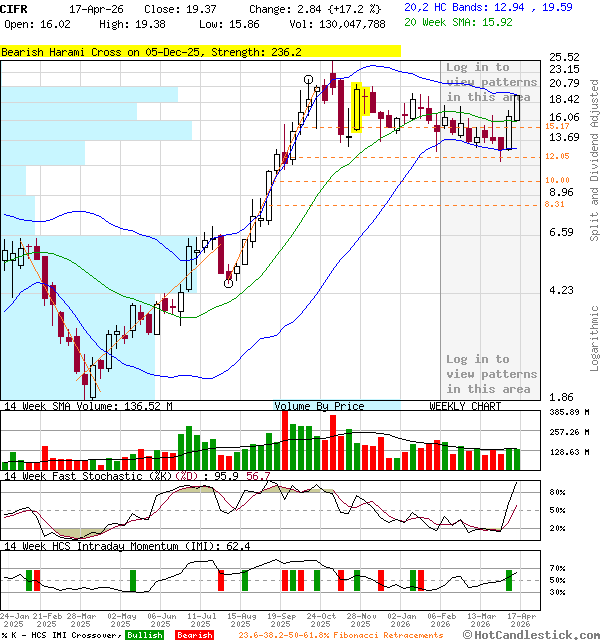The image size is (600, 640).
Task: Click the 8.31 Fibonacci retracement label
Action: point(557,204)
